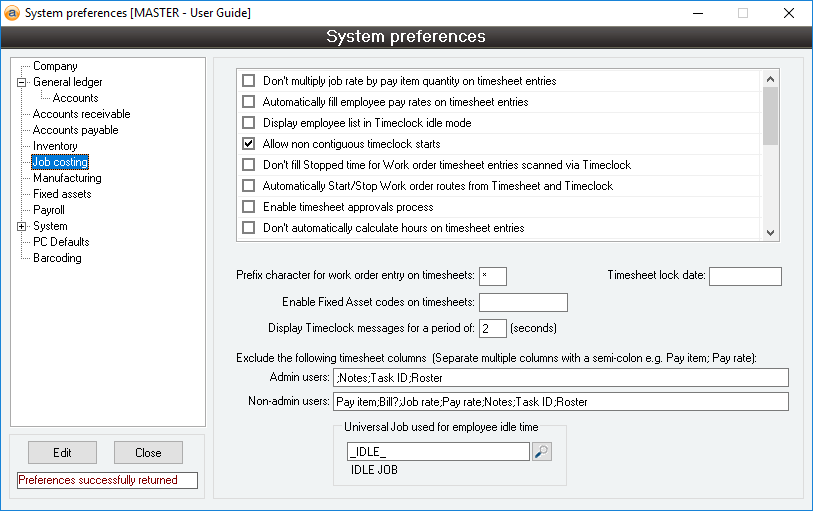Select Payroll in the preferences tree
This screenshot has width=813, height=511.
click(x=48, y=210)
